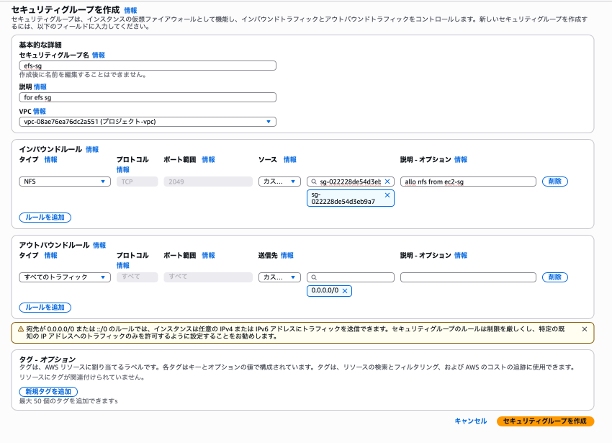Screen dimensions: 612x443
Task: Remove the sg-022228de54d3eb9a7 source chip
Action: tap(387, 195)
